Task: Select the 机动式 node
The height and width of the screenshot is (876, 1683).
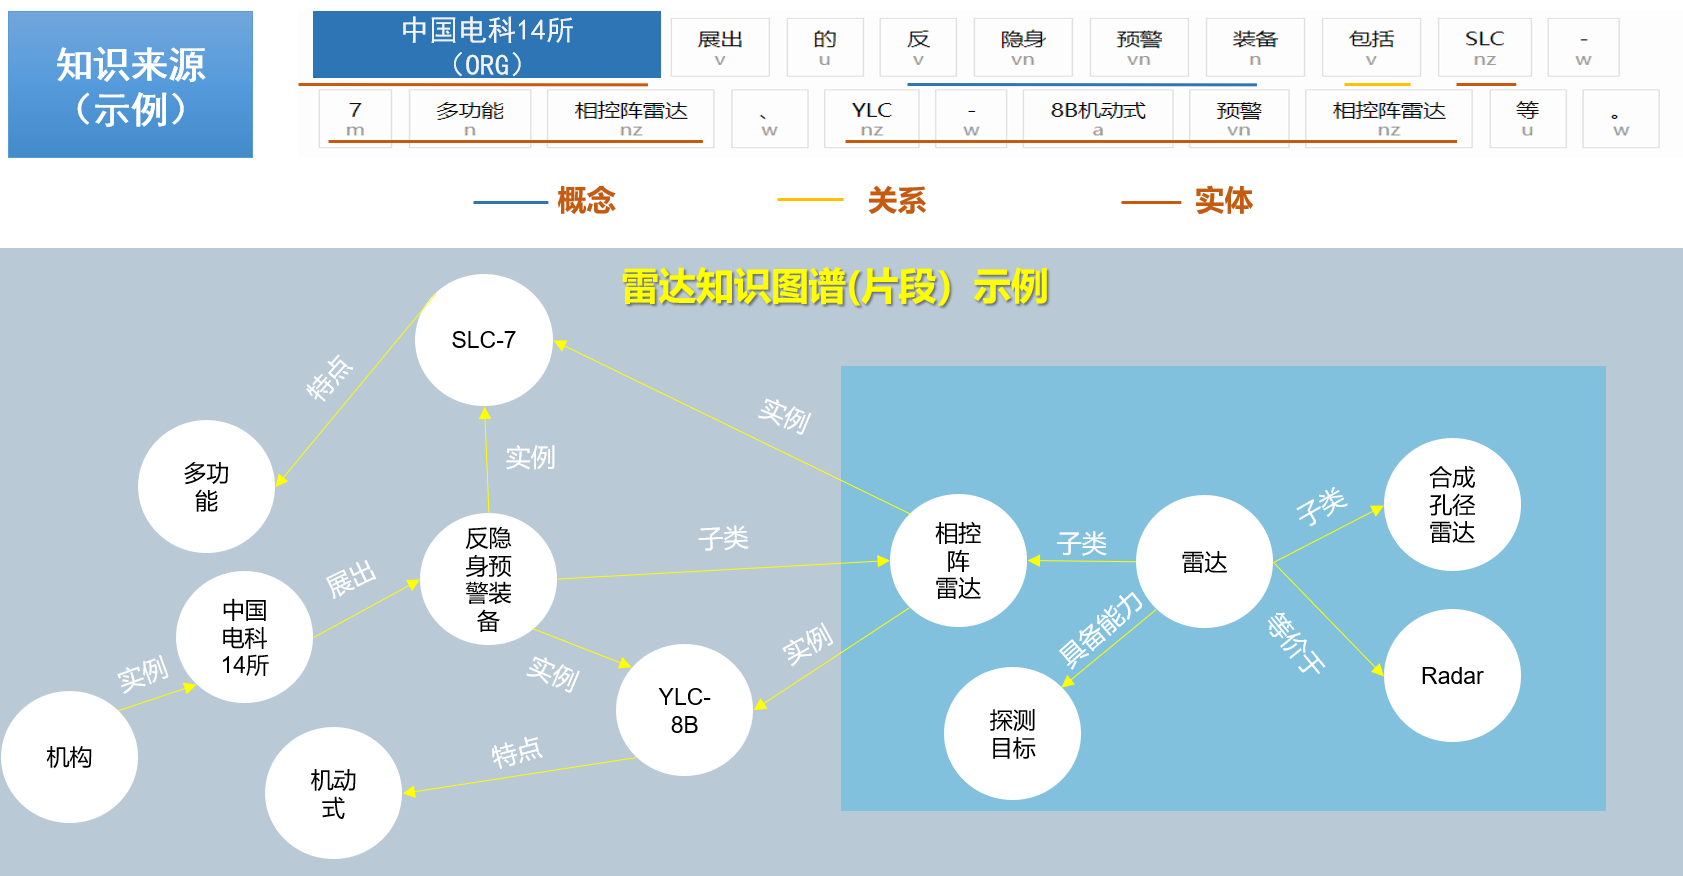Action: tap(333, 793)
